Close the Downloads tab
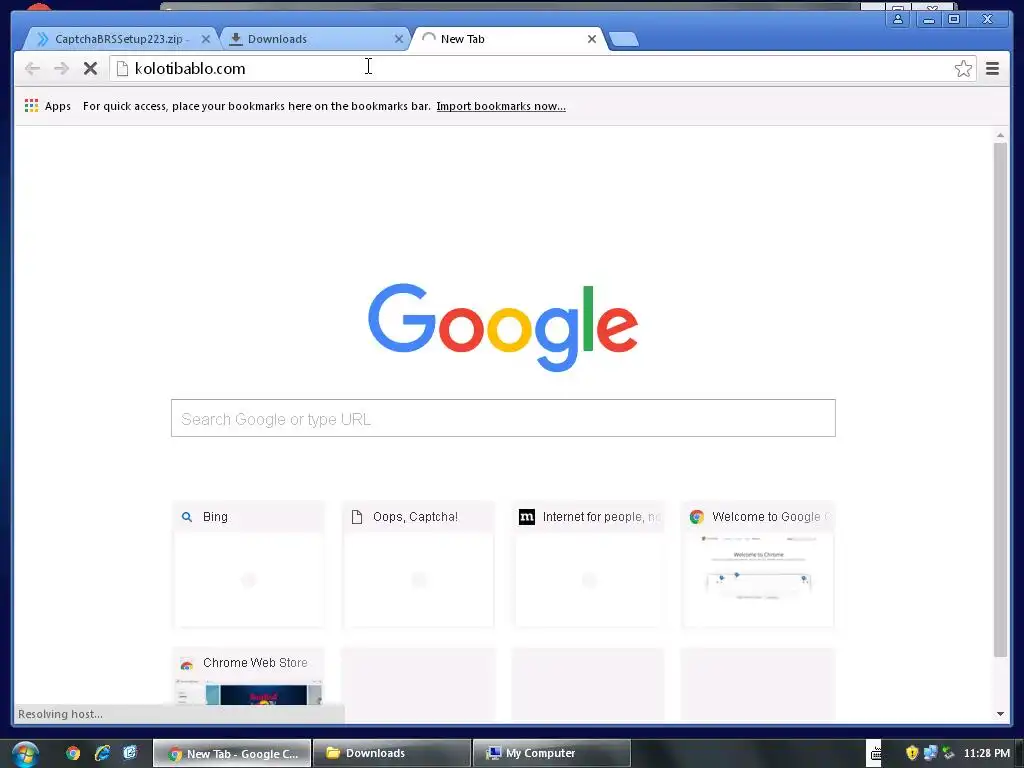Viewport: 1024px width, 768px height. pos(398,39)
